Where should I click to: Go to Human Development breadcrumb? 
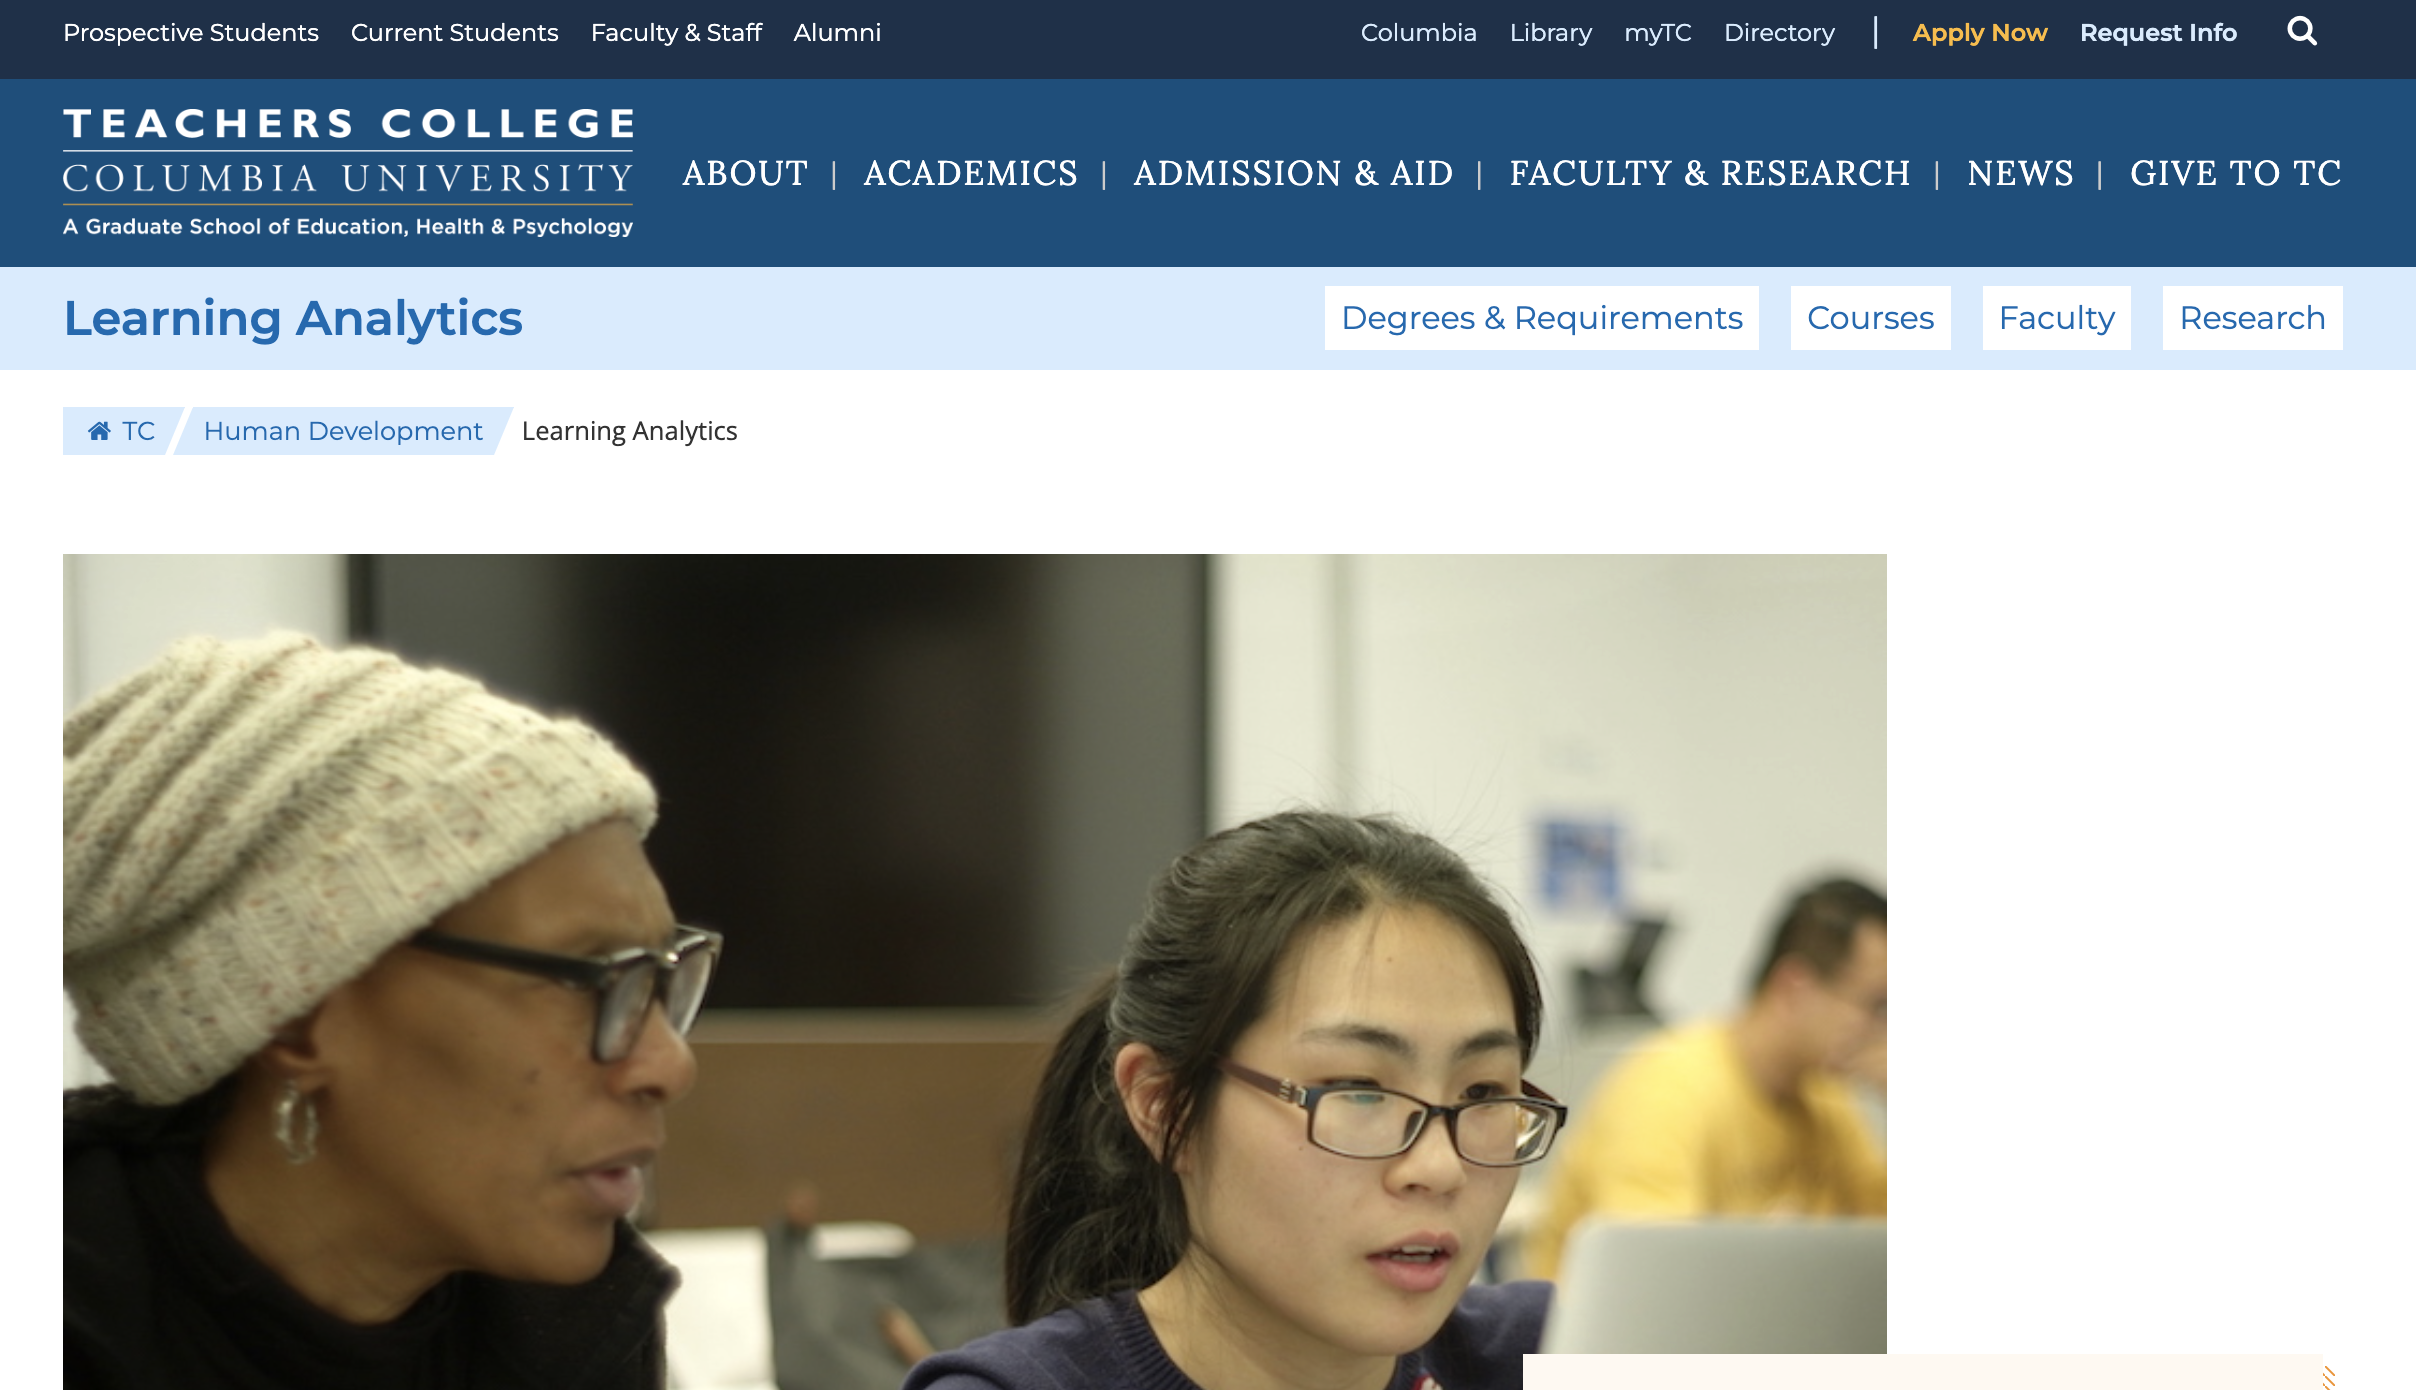pyautogui.click(x=343, y=431)
